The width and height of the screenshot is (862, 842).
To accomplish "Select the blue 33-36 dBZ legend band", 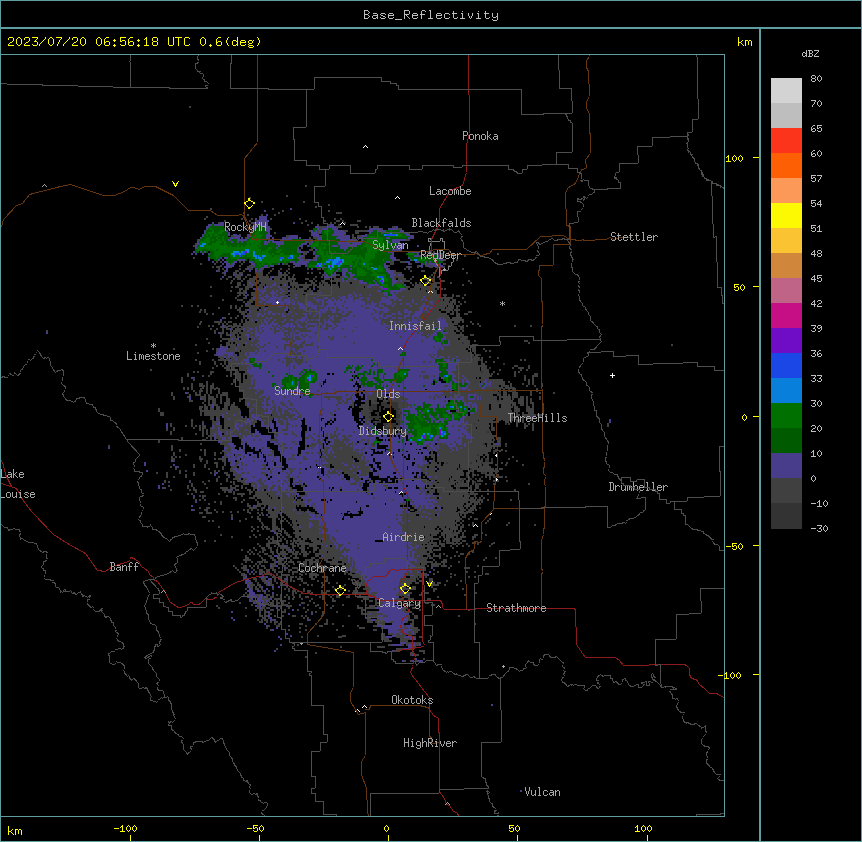I will (x=786, y=365).
